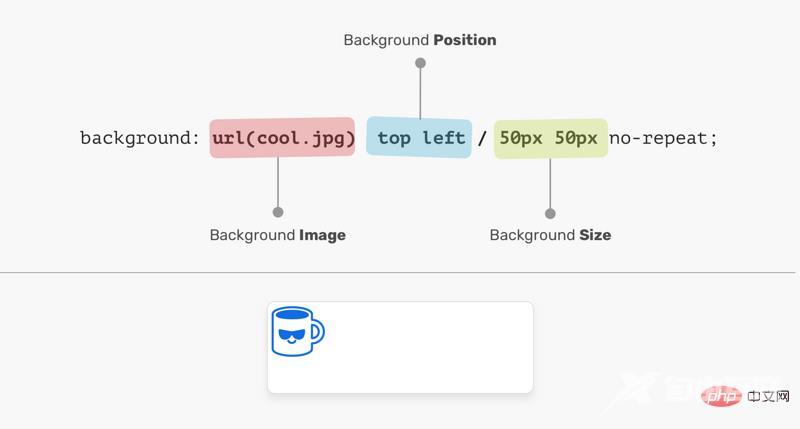Click the no-repeat; value text
The height and width of the screenshot is (429, 800).
pos(664,138)
